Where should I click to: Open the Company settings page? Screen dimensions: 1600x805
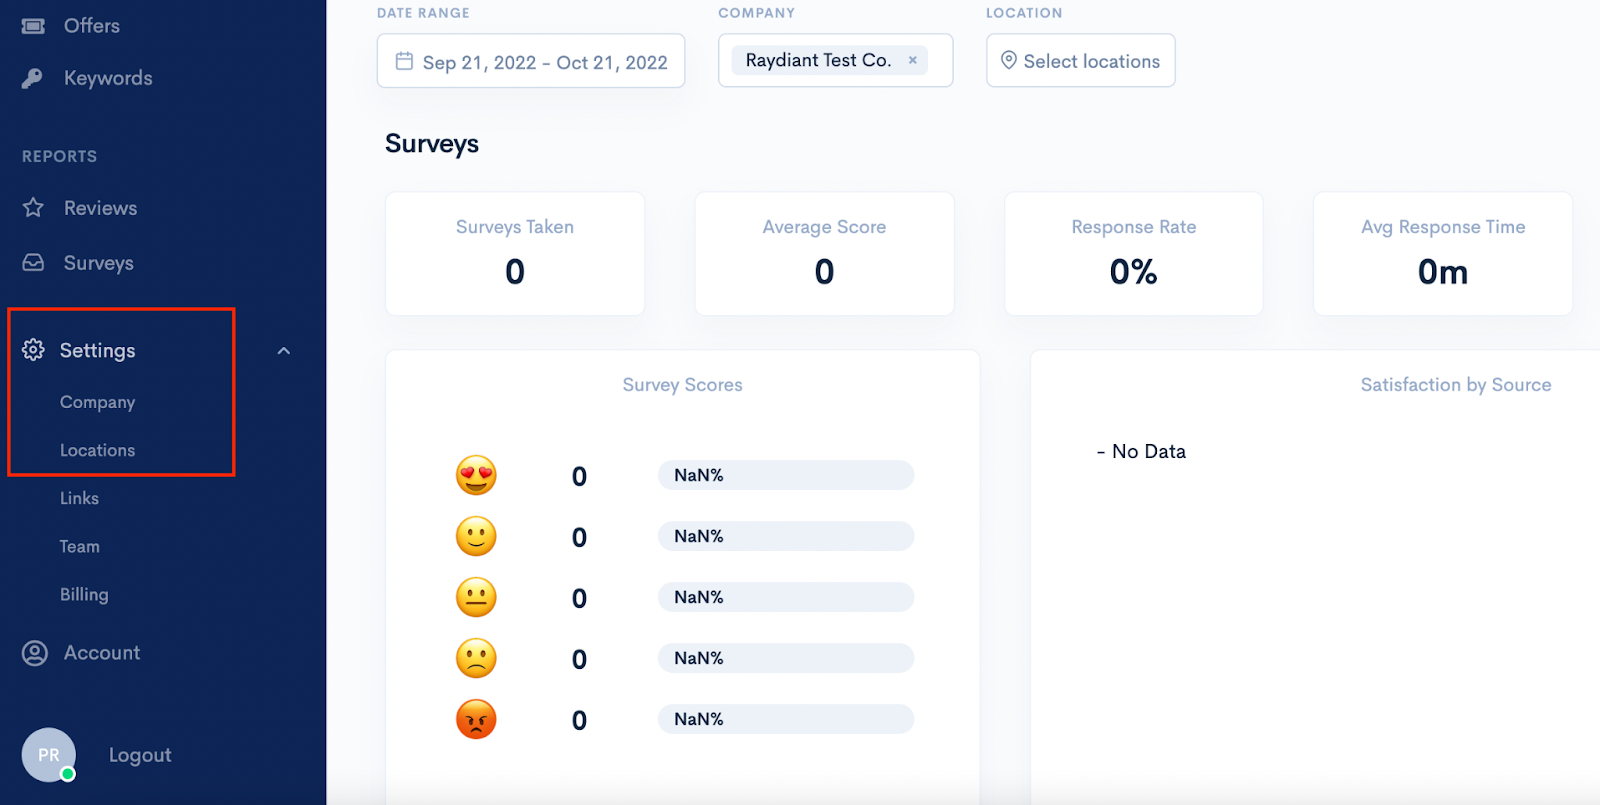coord(97,402)
